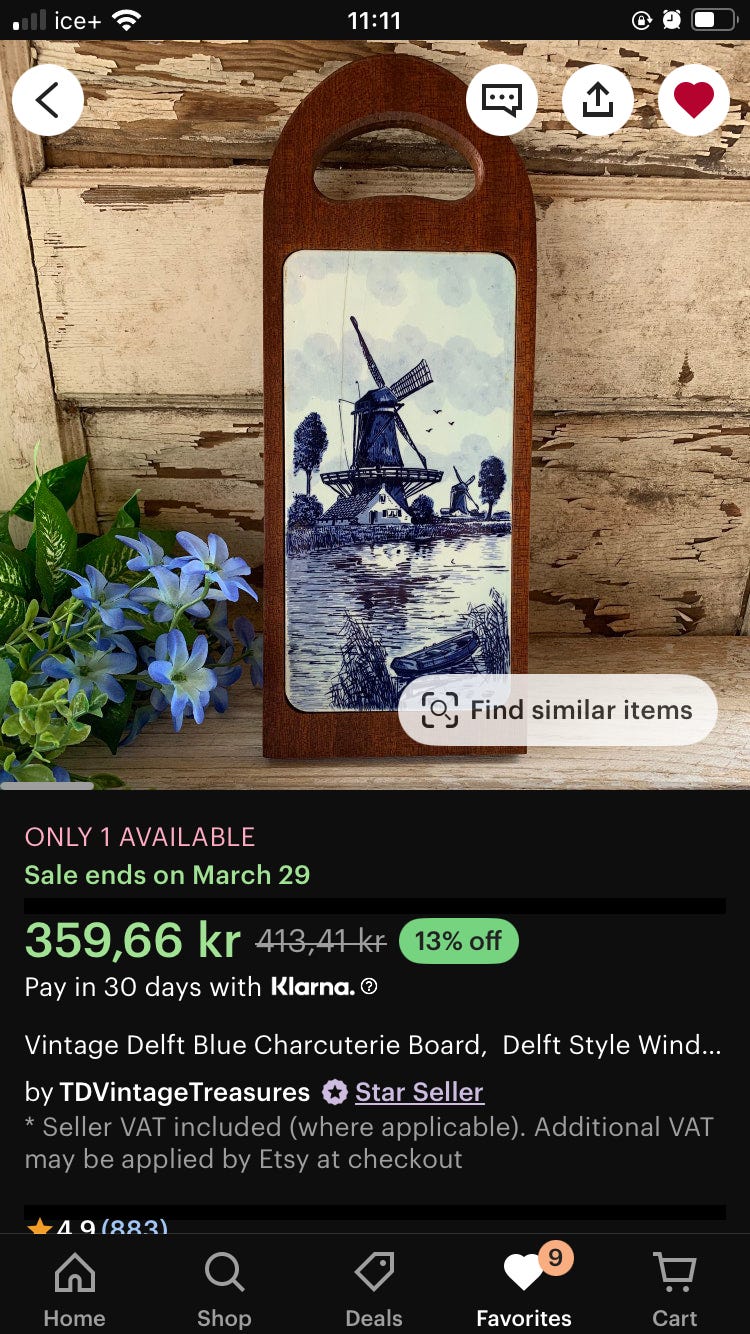This screenshot has width=750, height=1334.
Task: Tap the status bar clock
Action: tap(374, 20)
